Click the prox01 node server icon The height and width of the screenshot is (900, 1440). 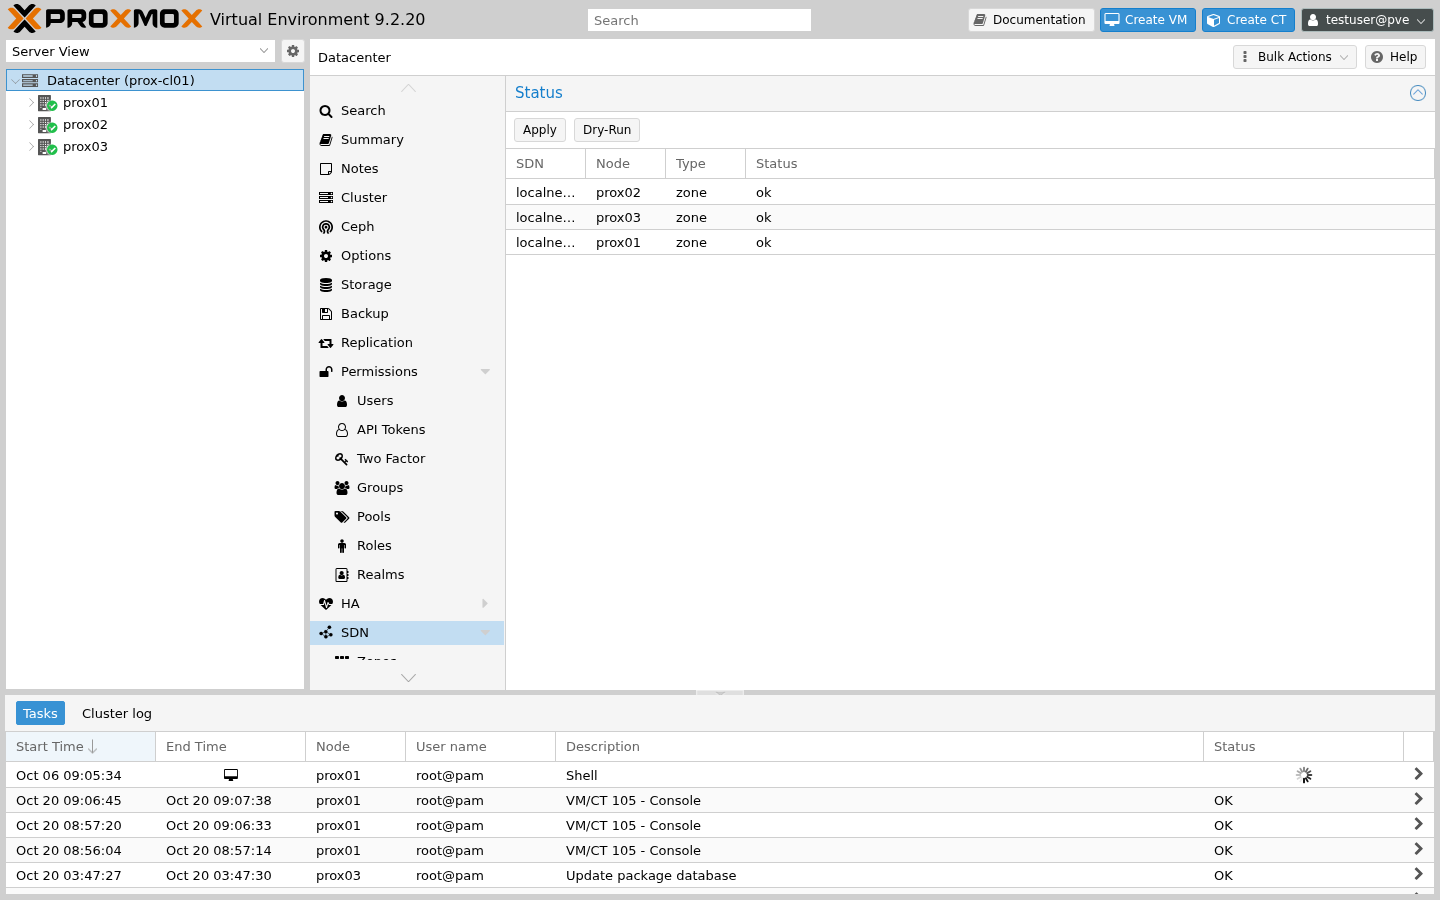click(x=47, y=103)
